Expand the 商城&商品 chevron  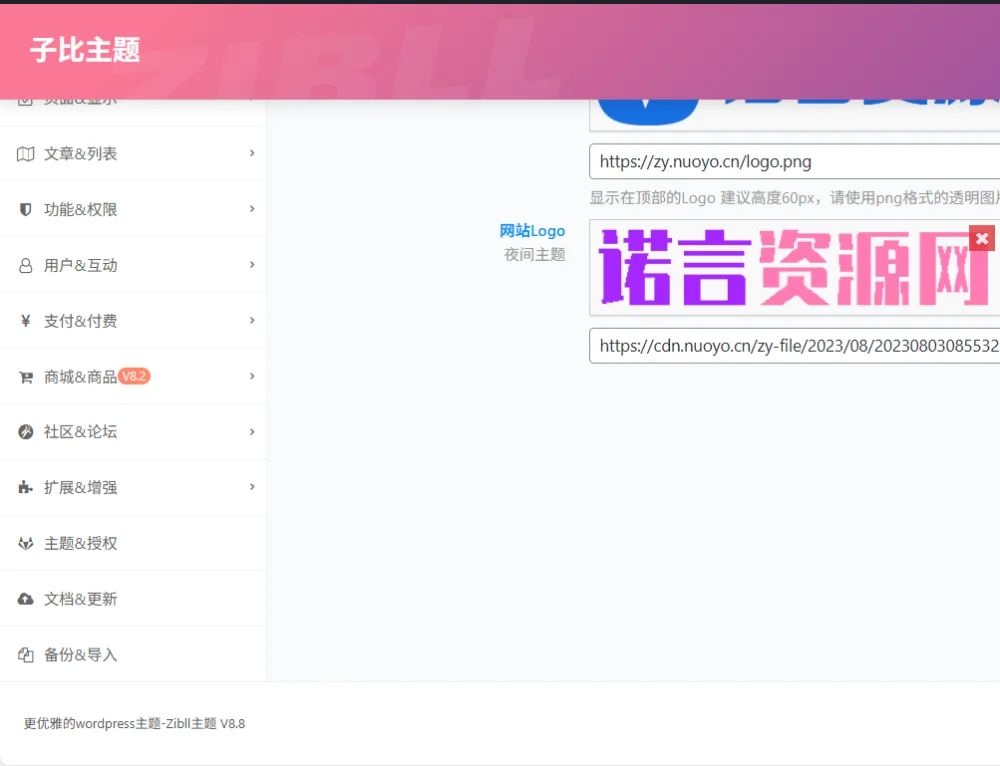(252, 376)
